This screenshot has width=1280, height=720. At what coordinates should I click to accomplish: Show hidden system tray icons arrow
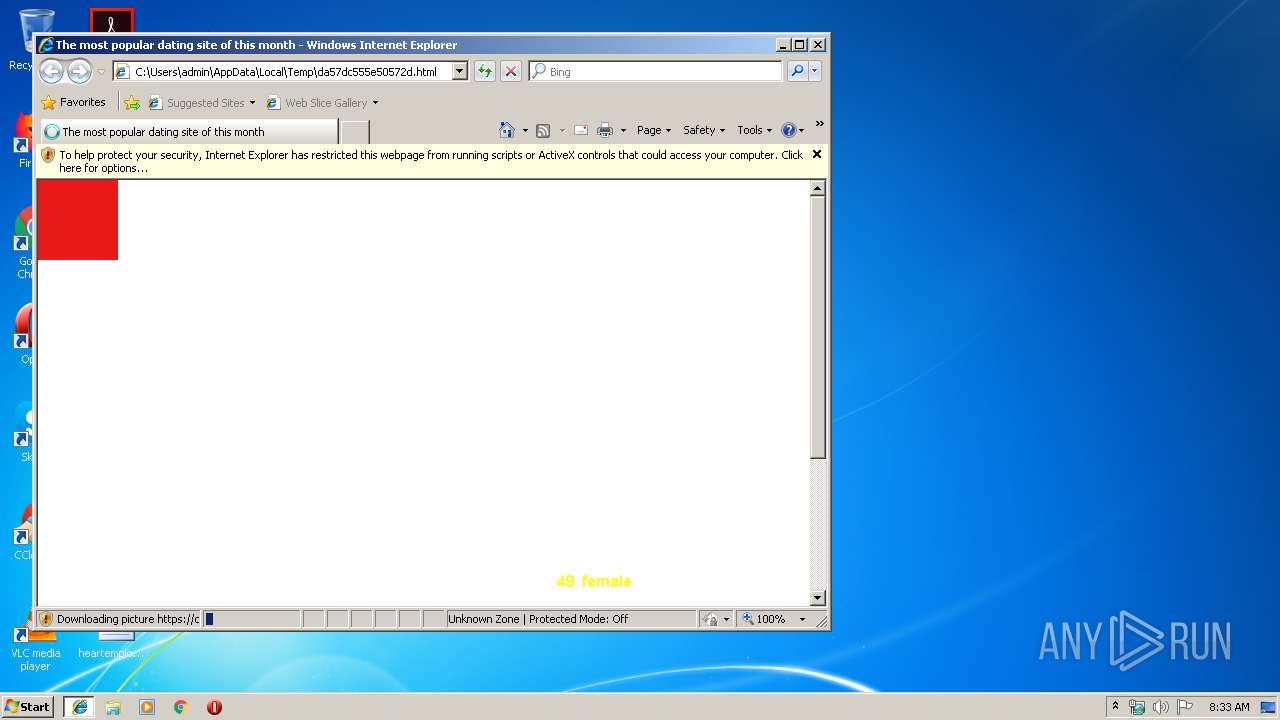(x=1116, y=706)
